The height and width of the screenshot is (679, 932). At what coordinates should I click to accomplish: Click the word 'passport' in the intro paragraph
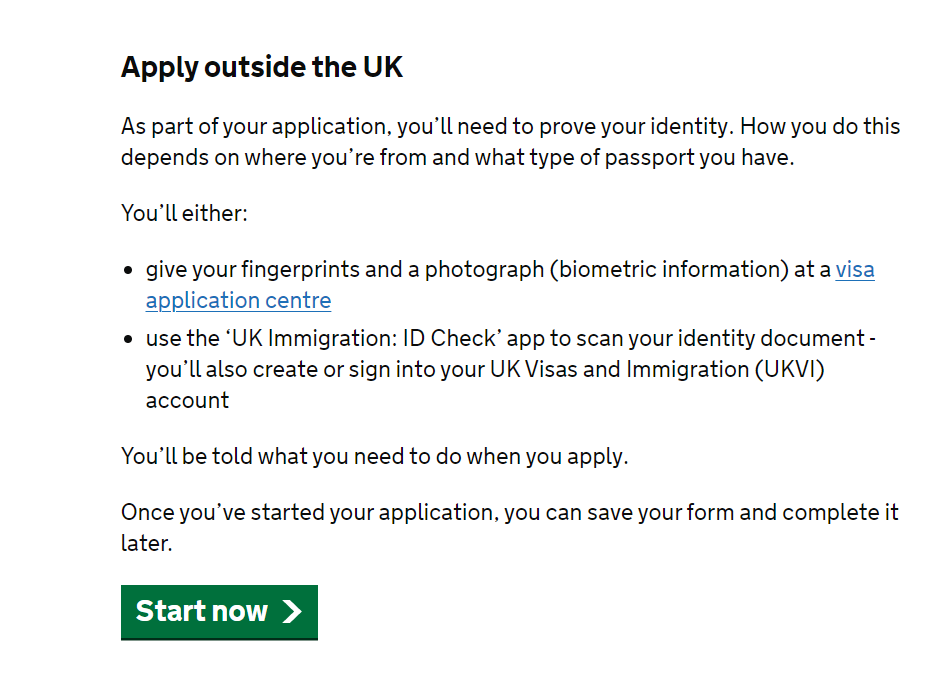(648, 157)
